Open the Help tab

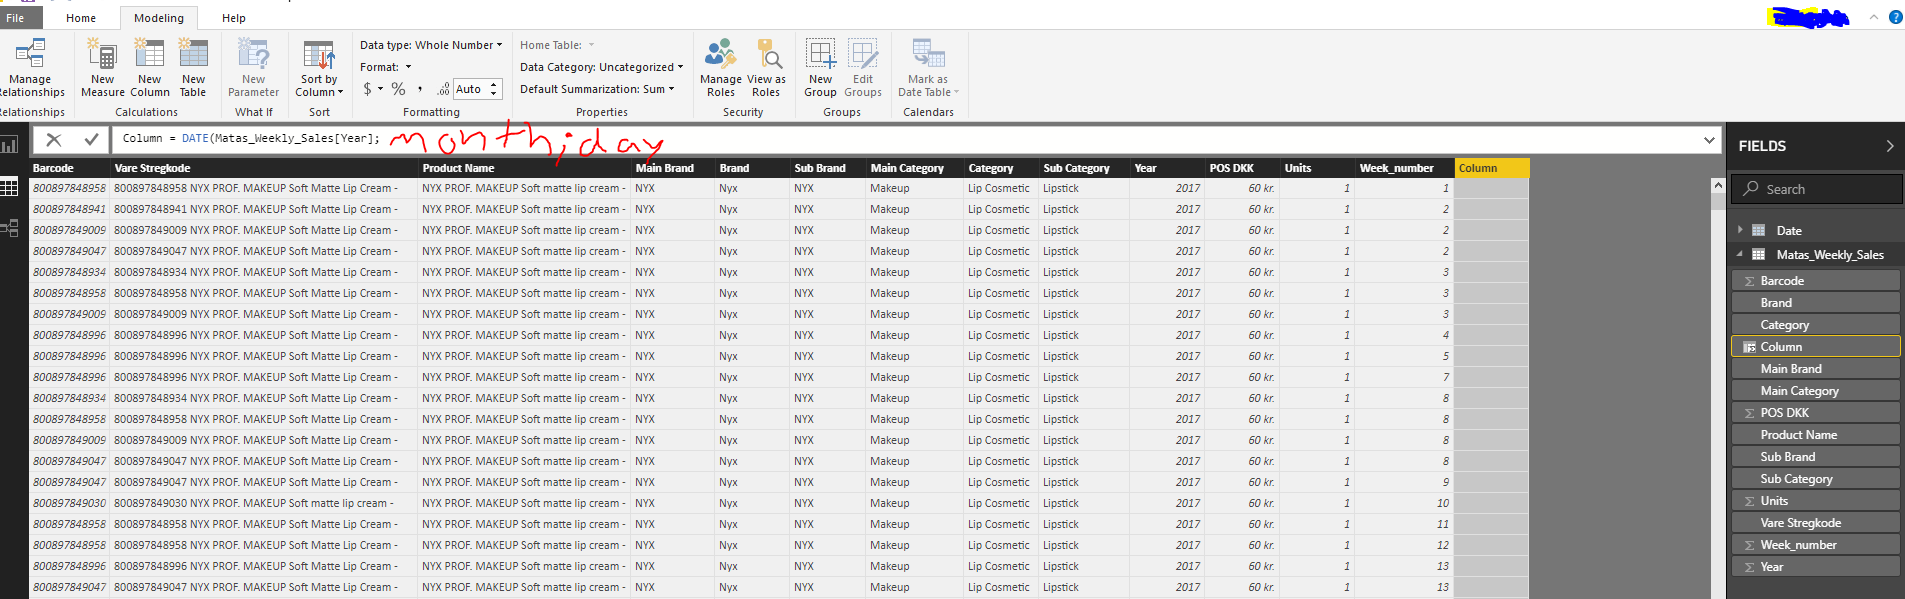pos(234,18)
